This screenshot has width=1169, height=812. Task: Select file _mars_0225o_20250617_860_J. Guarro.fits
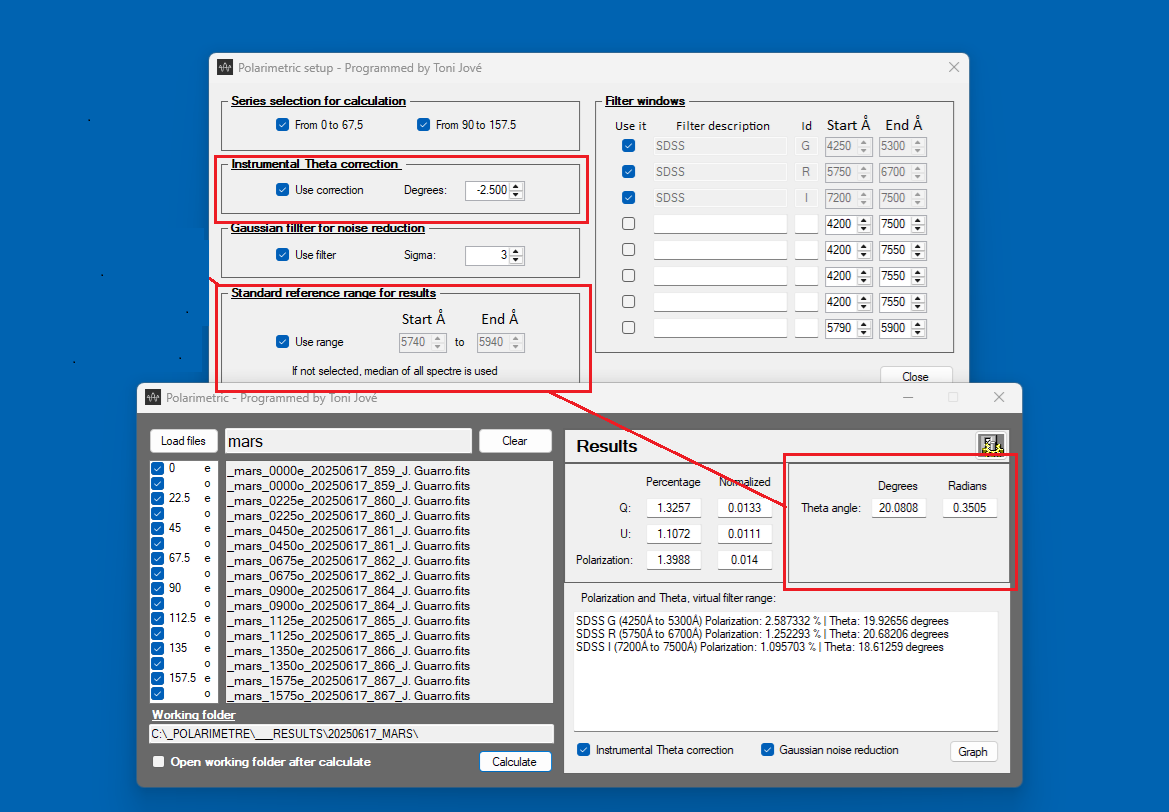click(x=349, y=515)
